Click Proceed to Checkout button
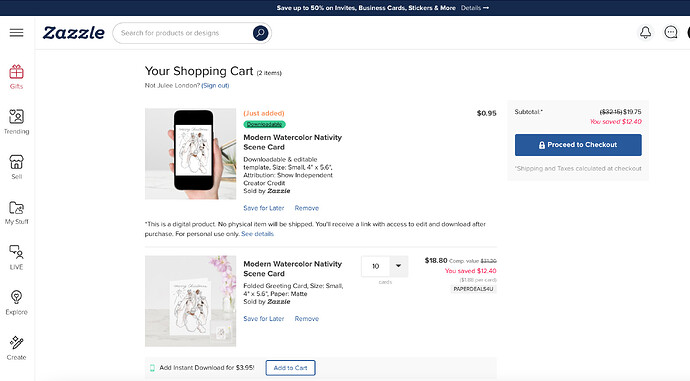690x381 pixels. (x=578, y=145)
